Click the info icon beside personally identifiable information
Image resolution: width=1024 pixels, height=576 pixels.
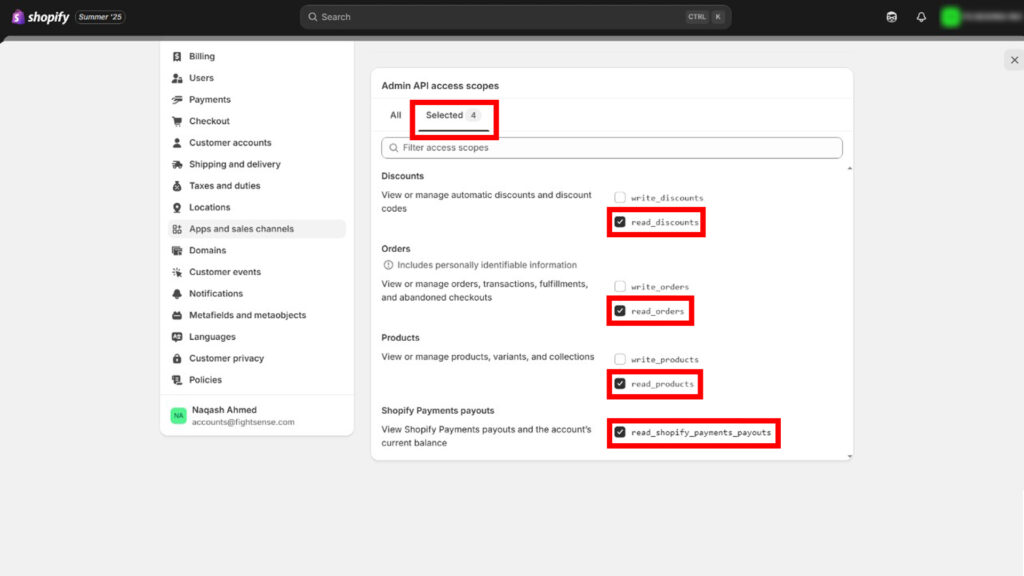click(388, 265)
